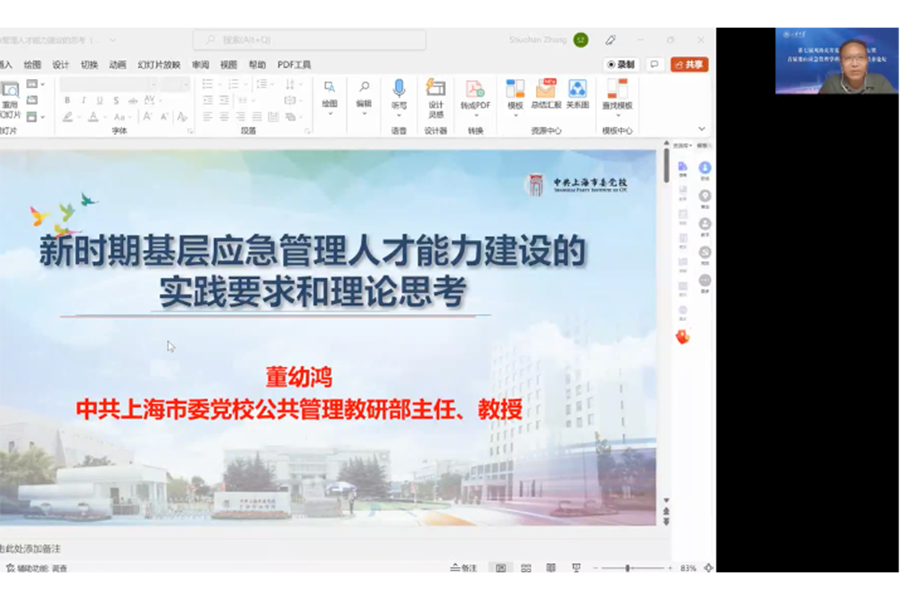Screen dimensions: 900x600
Task: Click the 录制 record button
Action: (621, 64)
